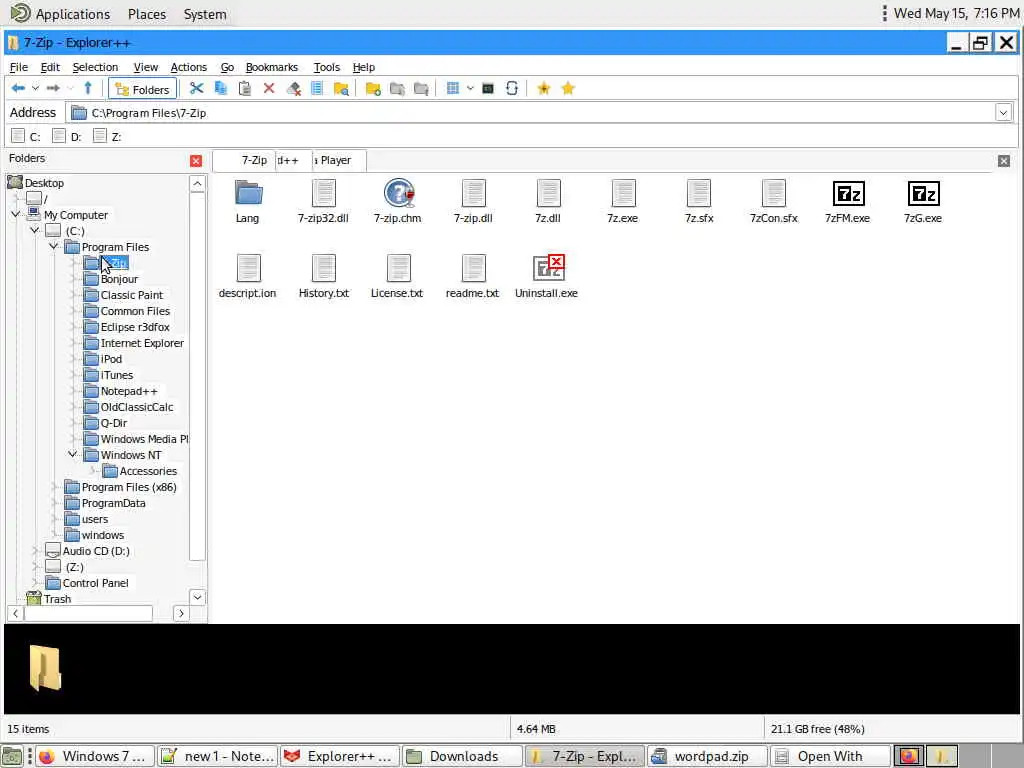Click the Organize Bookmarks star icon
This screenshot has height=768, width=1024.
coord(568,88)
